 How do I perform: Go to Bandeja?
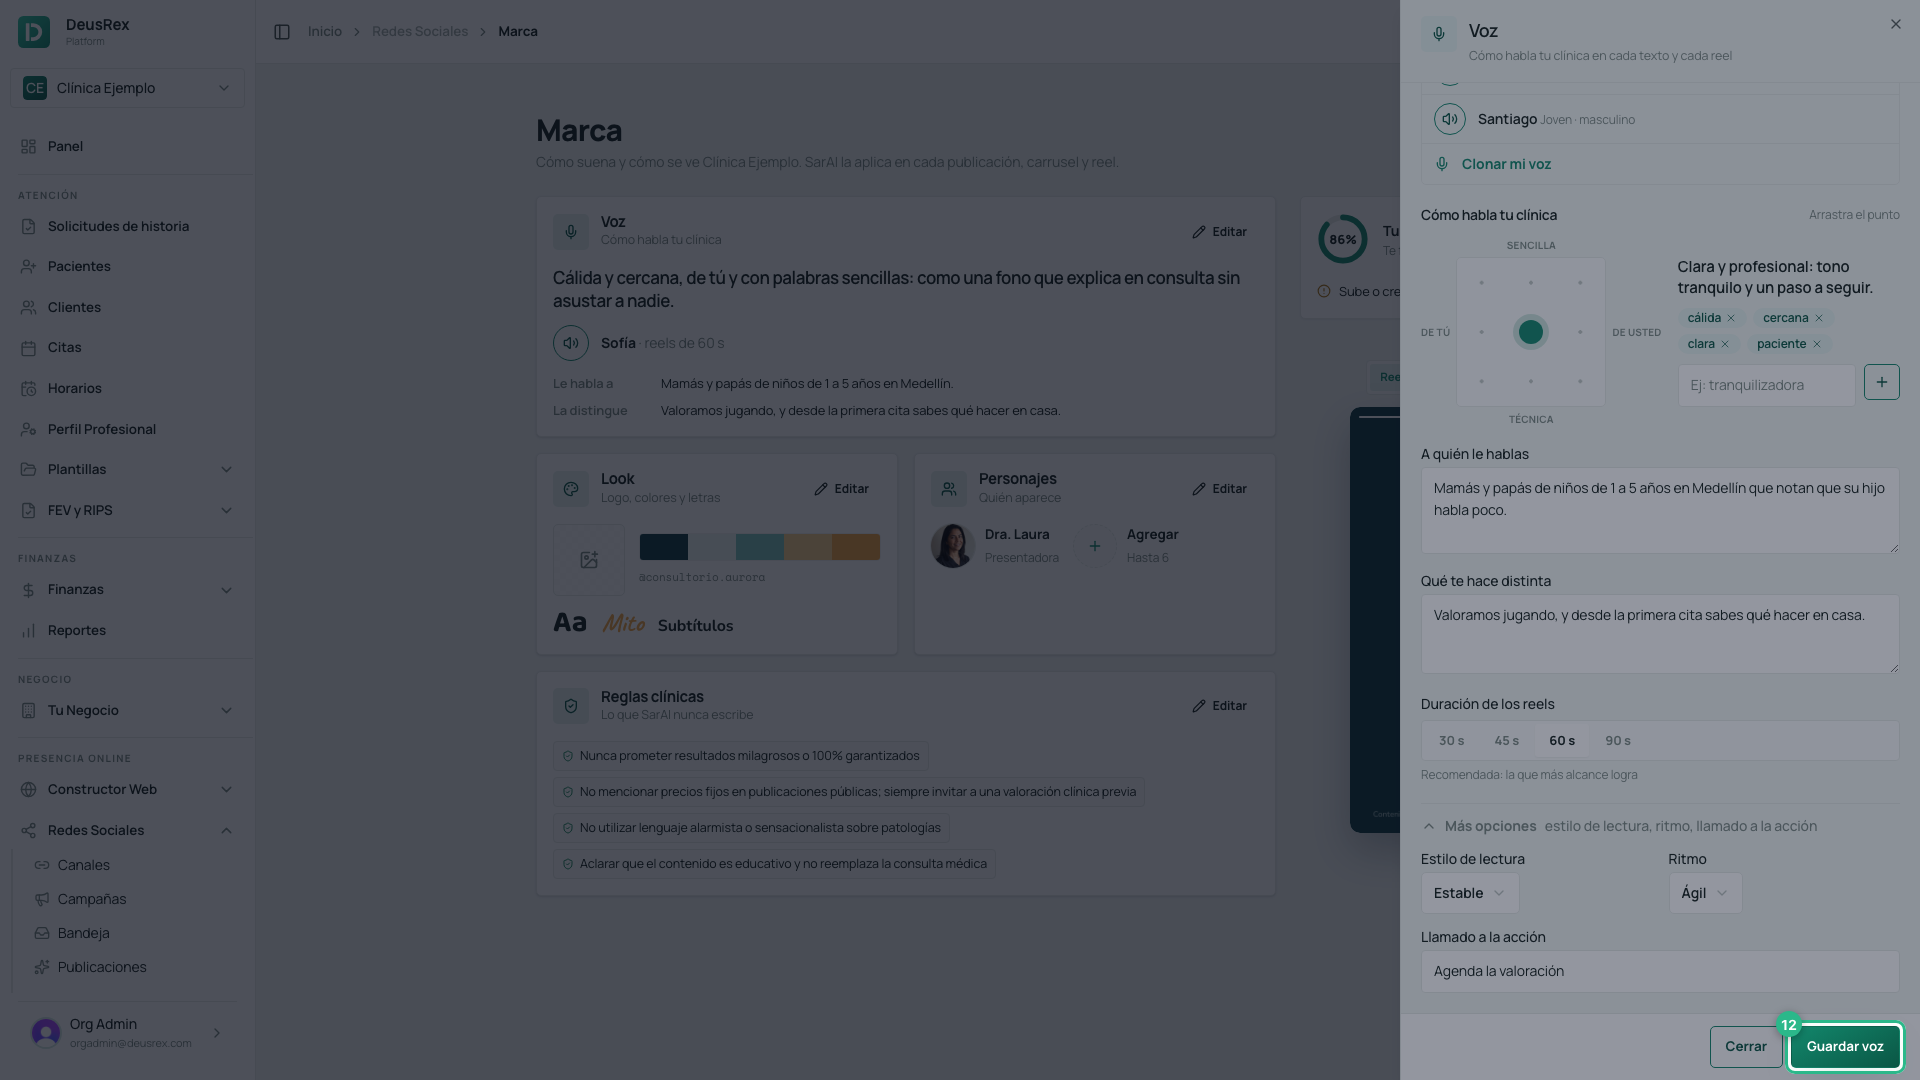click(x=83, y=933)
